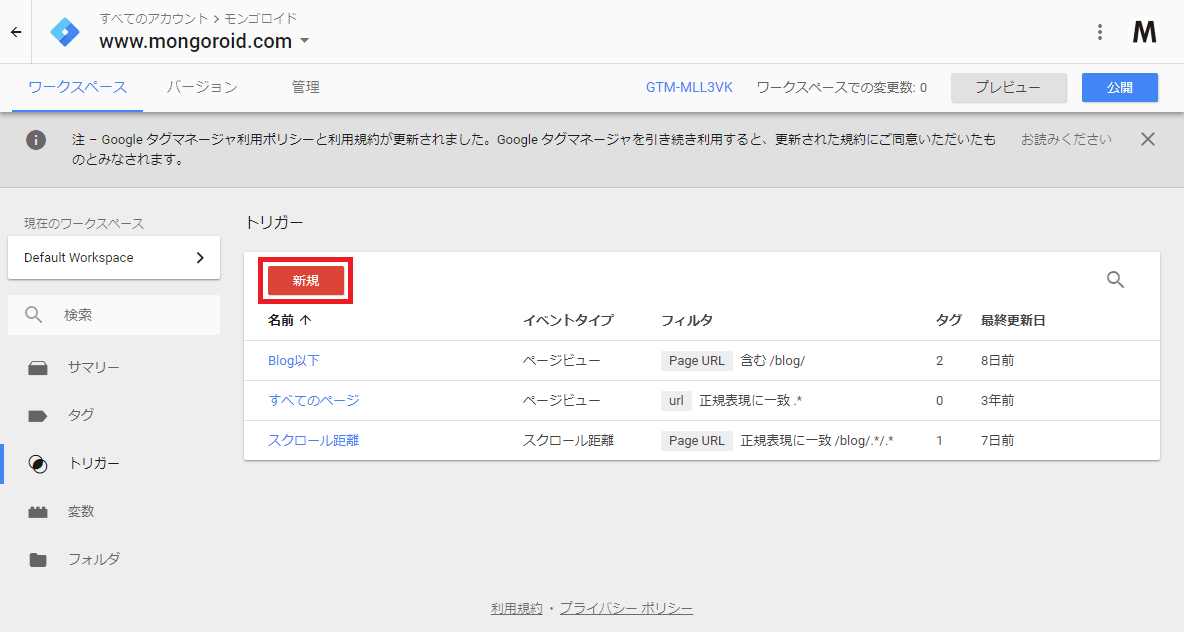The height and width of the screenshot is (632, 1184).
Task: Open the スクロール距離 trigger link
Action: tap(313, 441)
